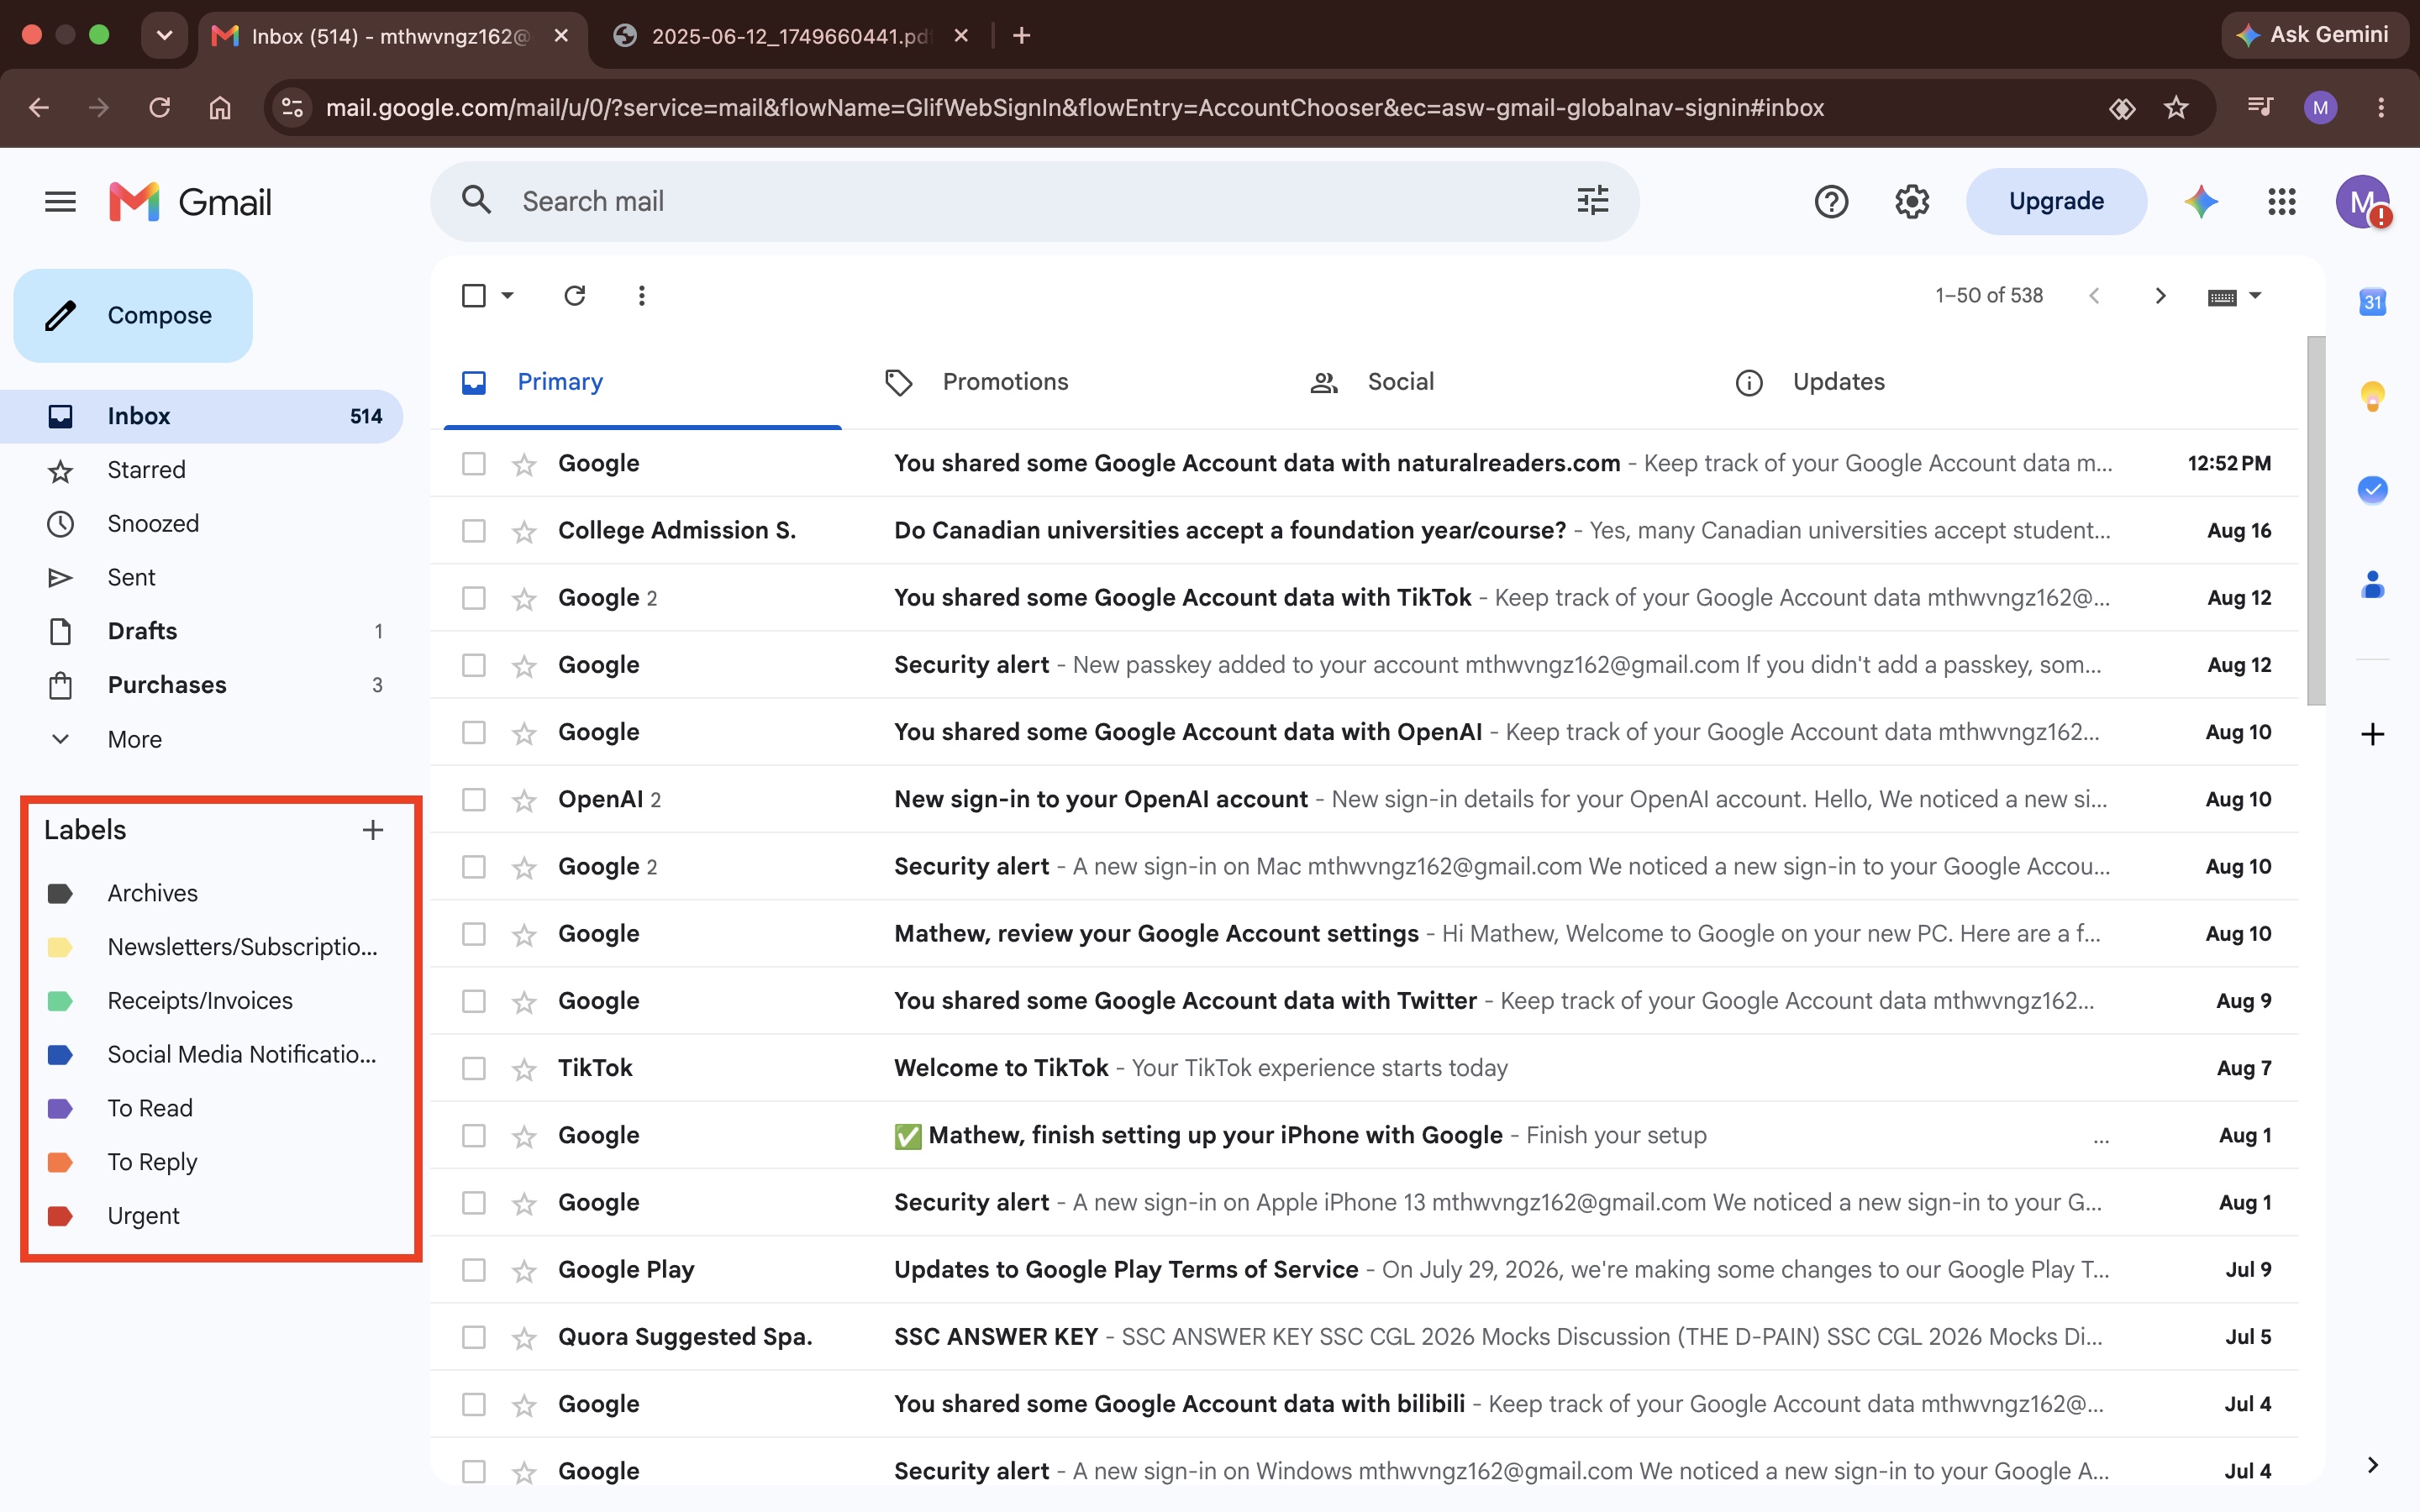Star the TikTok welcome email

pyautogui.click(x=524, y=1069)
